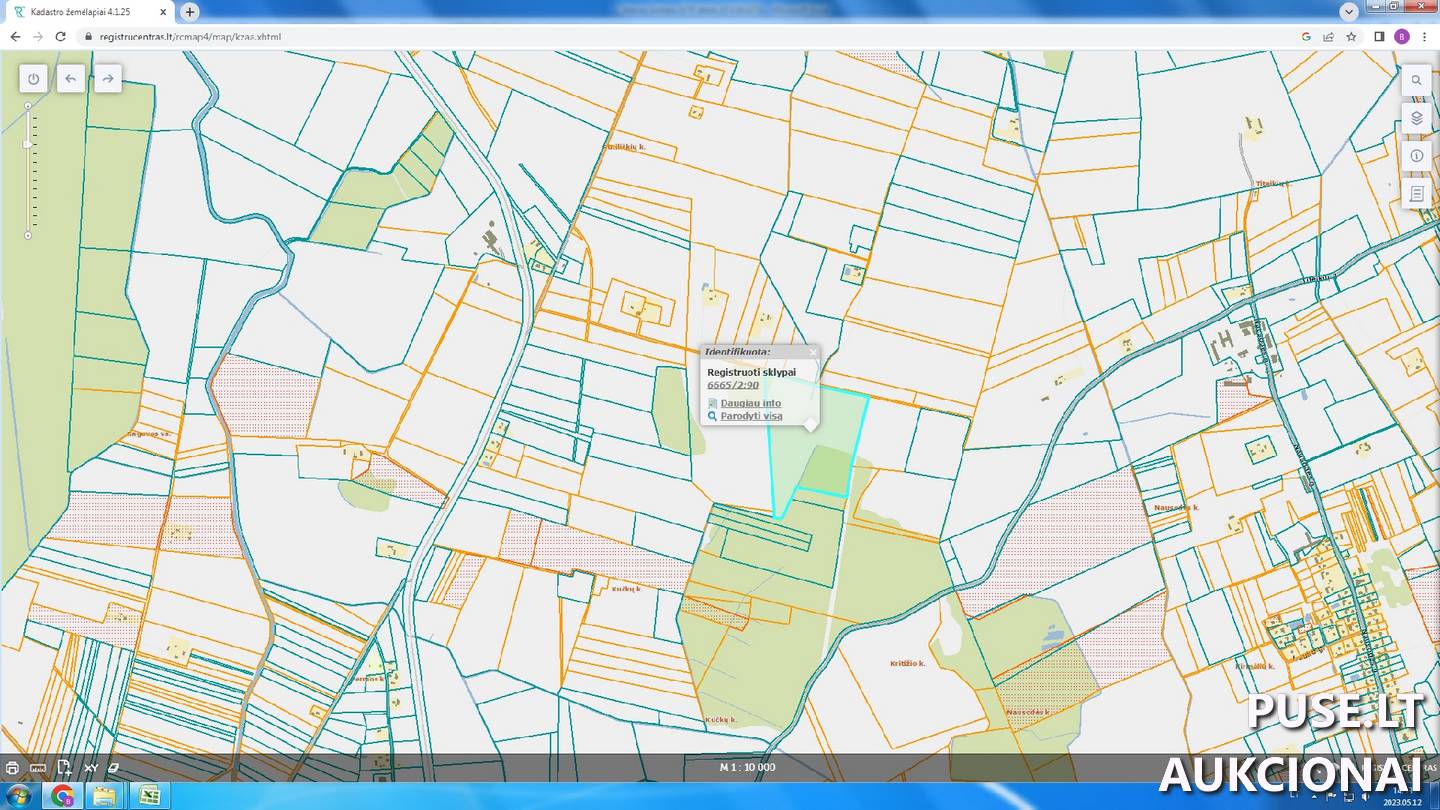The image size is (1440, 810).
Task: Reload the page
Action: (x=61, y=37)
